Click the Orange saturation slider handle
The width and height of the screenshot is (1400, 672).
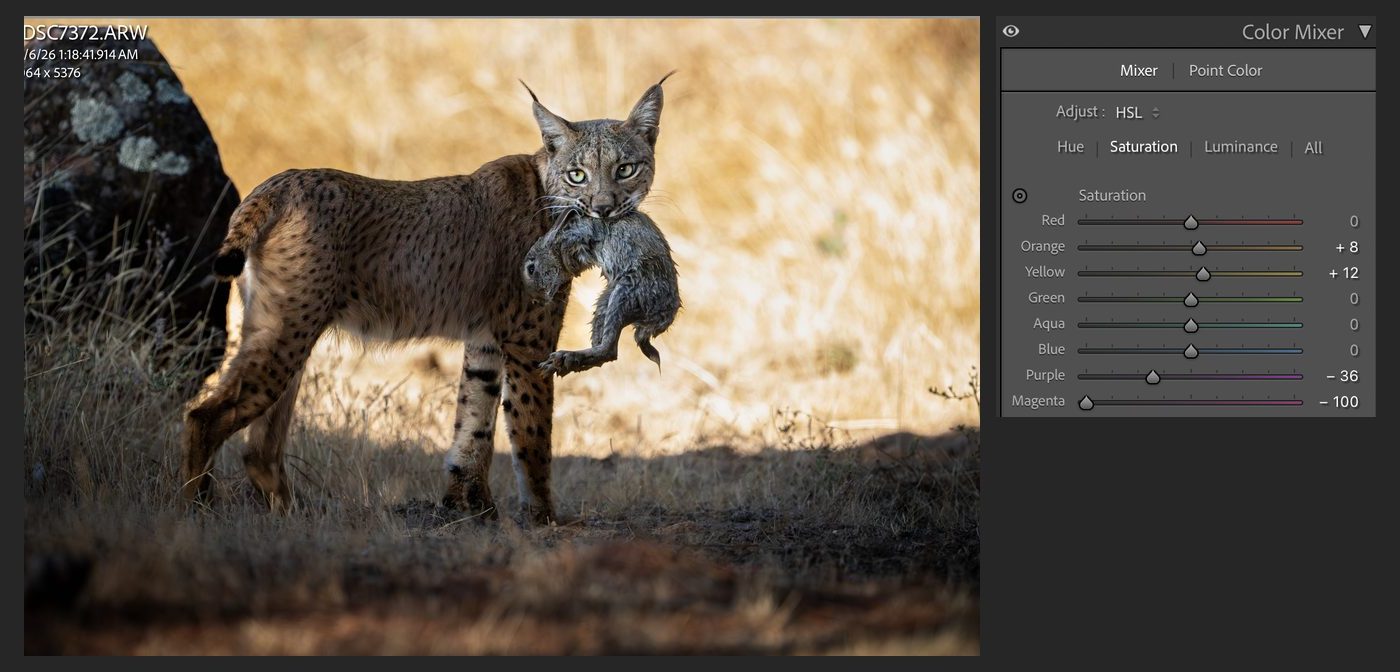tap(1199, 248)
